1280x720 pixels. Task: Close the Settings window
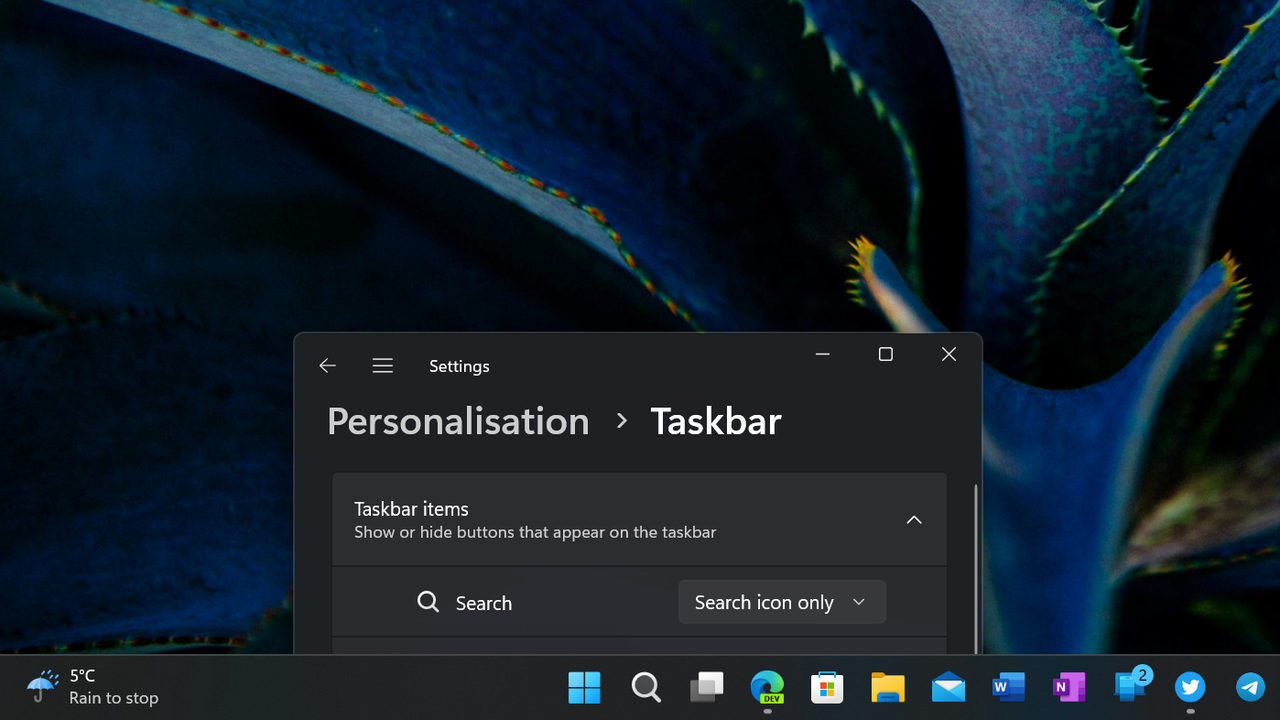coord(949,354)
